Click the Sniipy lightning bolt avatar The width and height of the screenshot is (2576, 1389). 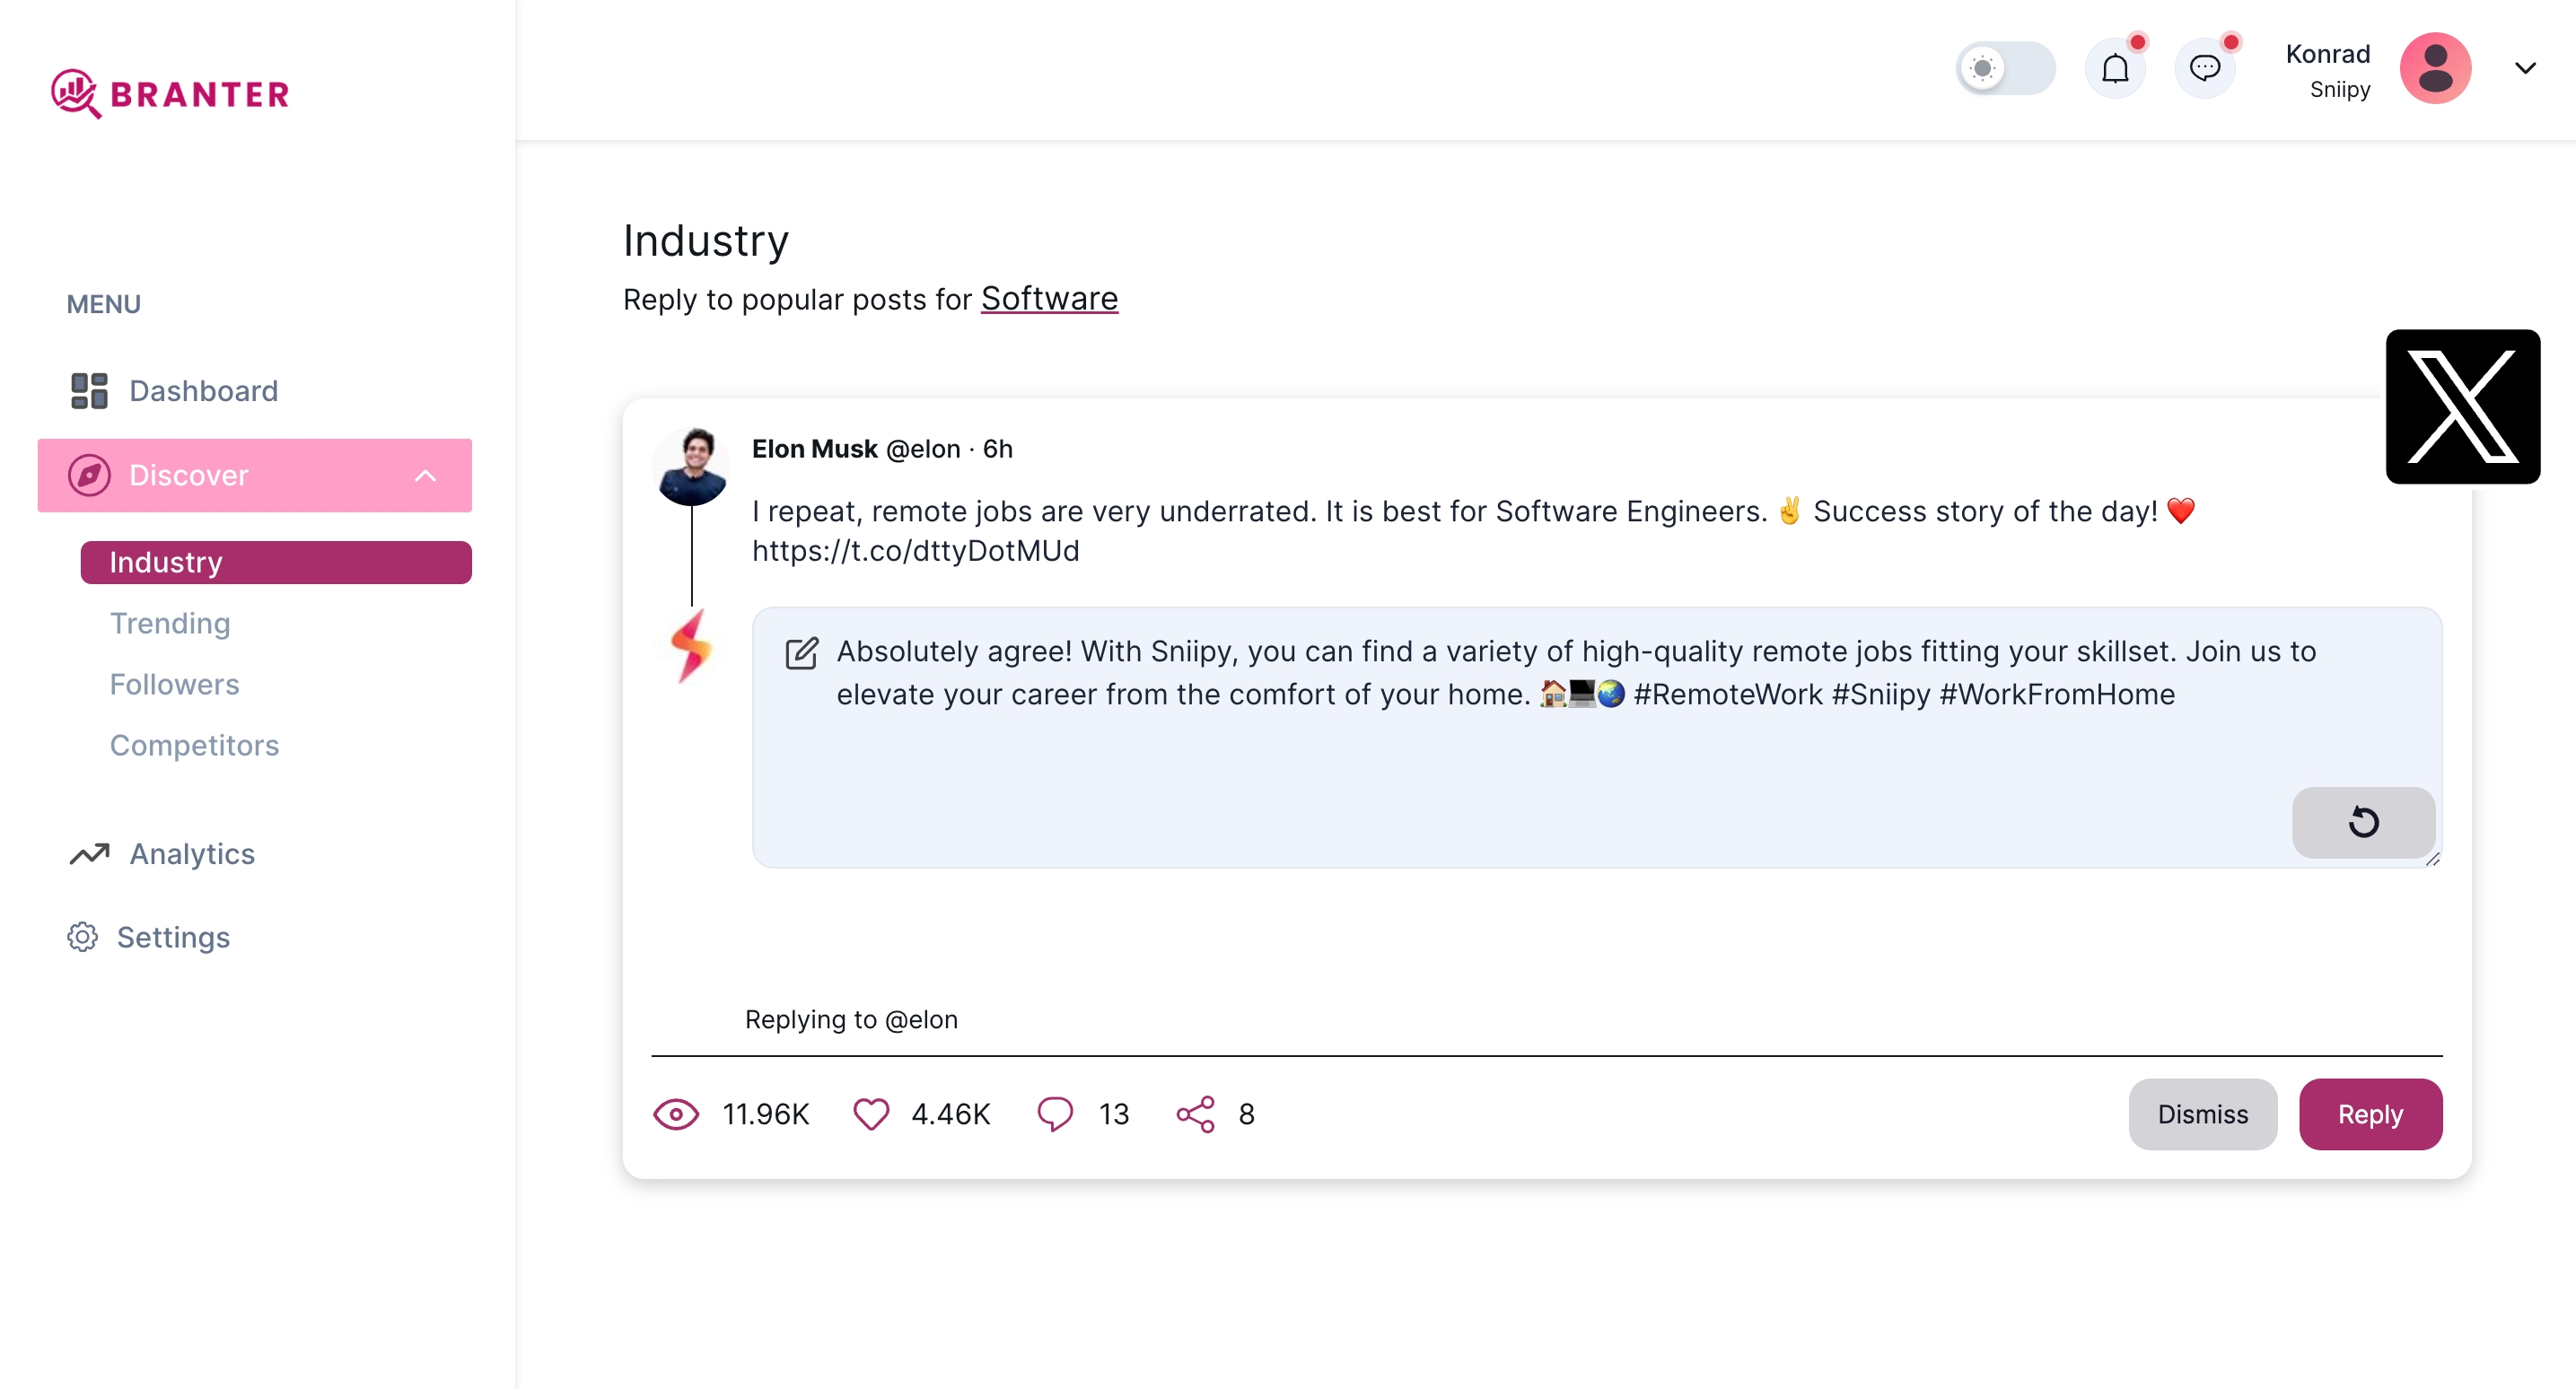[x=691, y=646]
